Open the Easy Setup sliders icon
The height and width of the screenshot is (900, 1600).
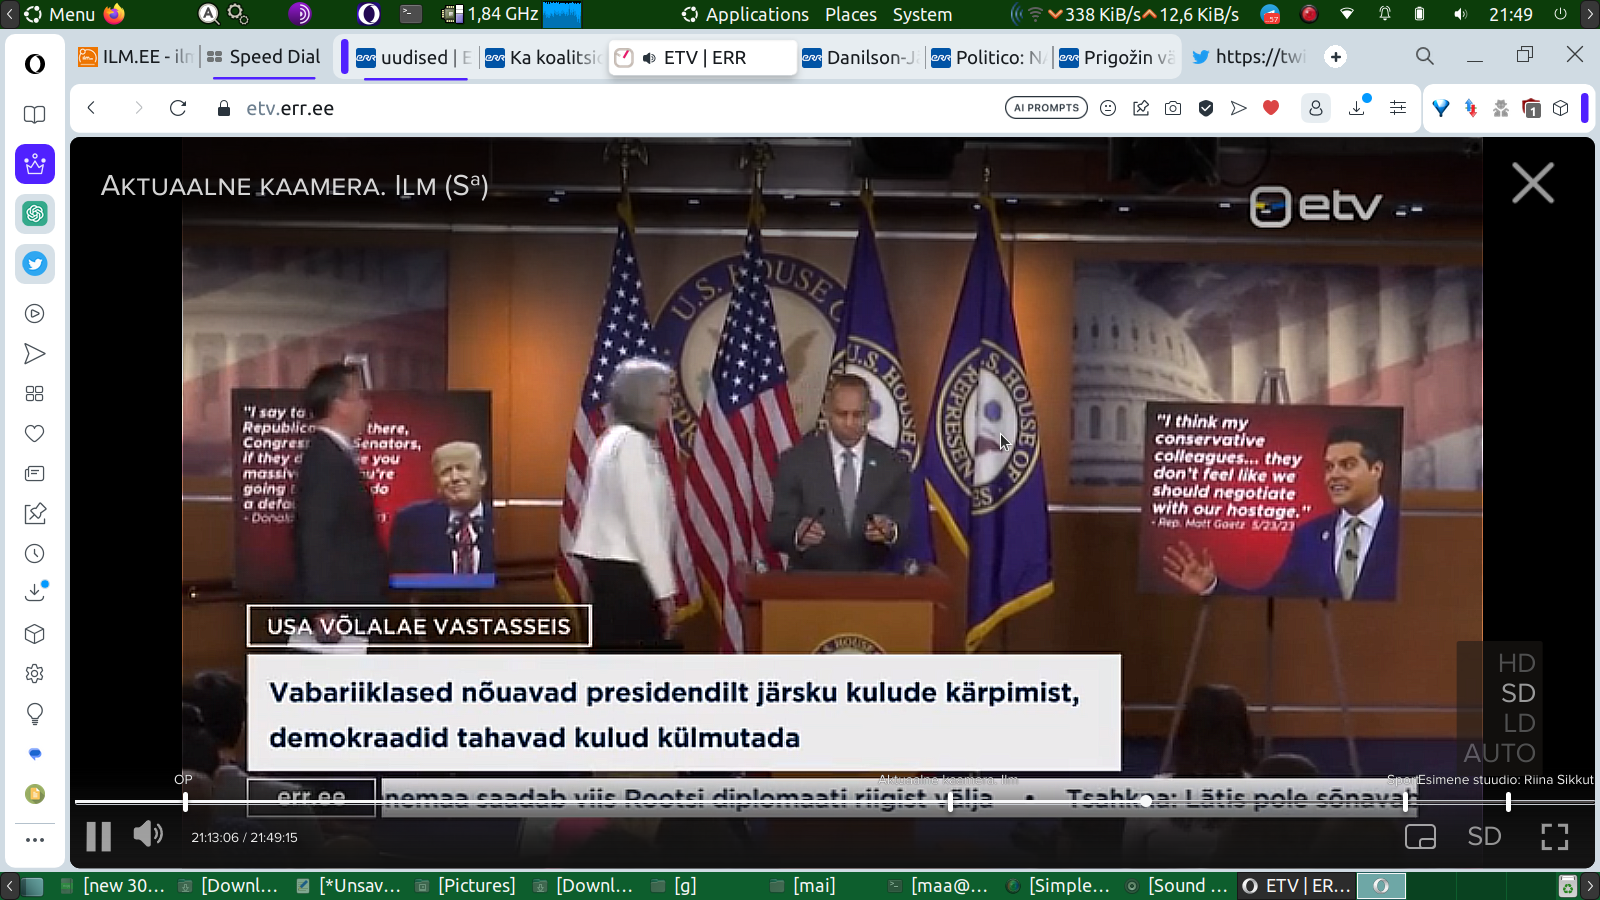point(1398,108)
